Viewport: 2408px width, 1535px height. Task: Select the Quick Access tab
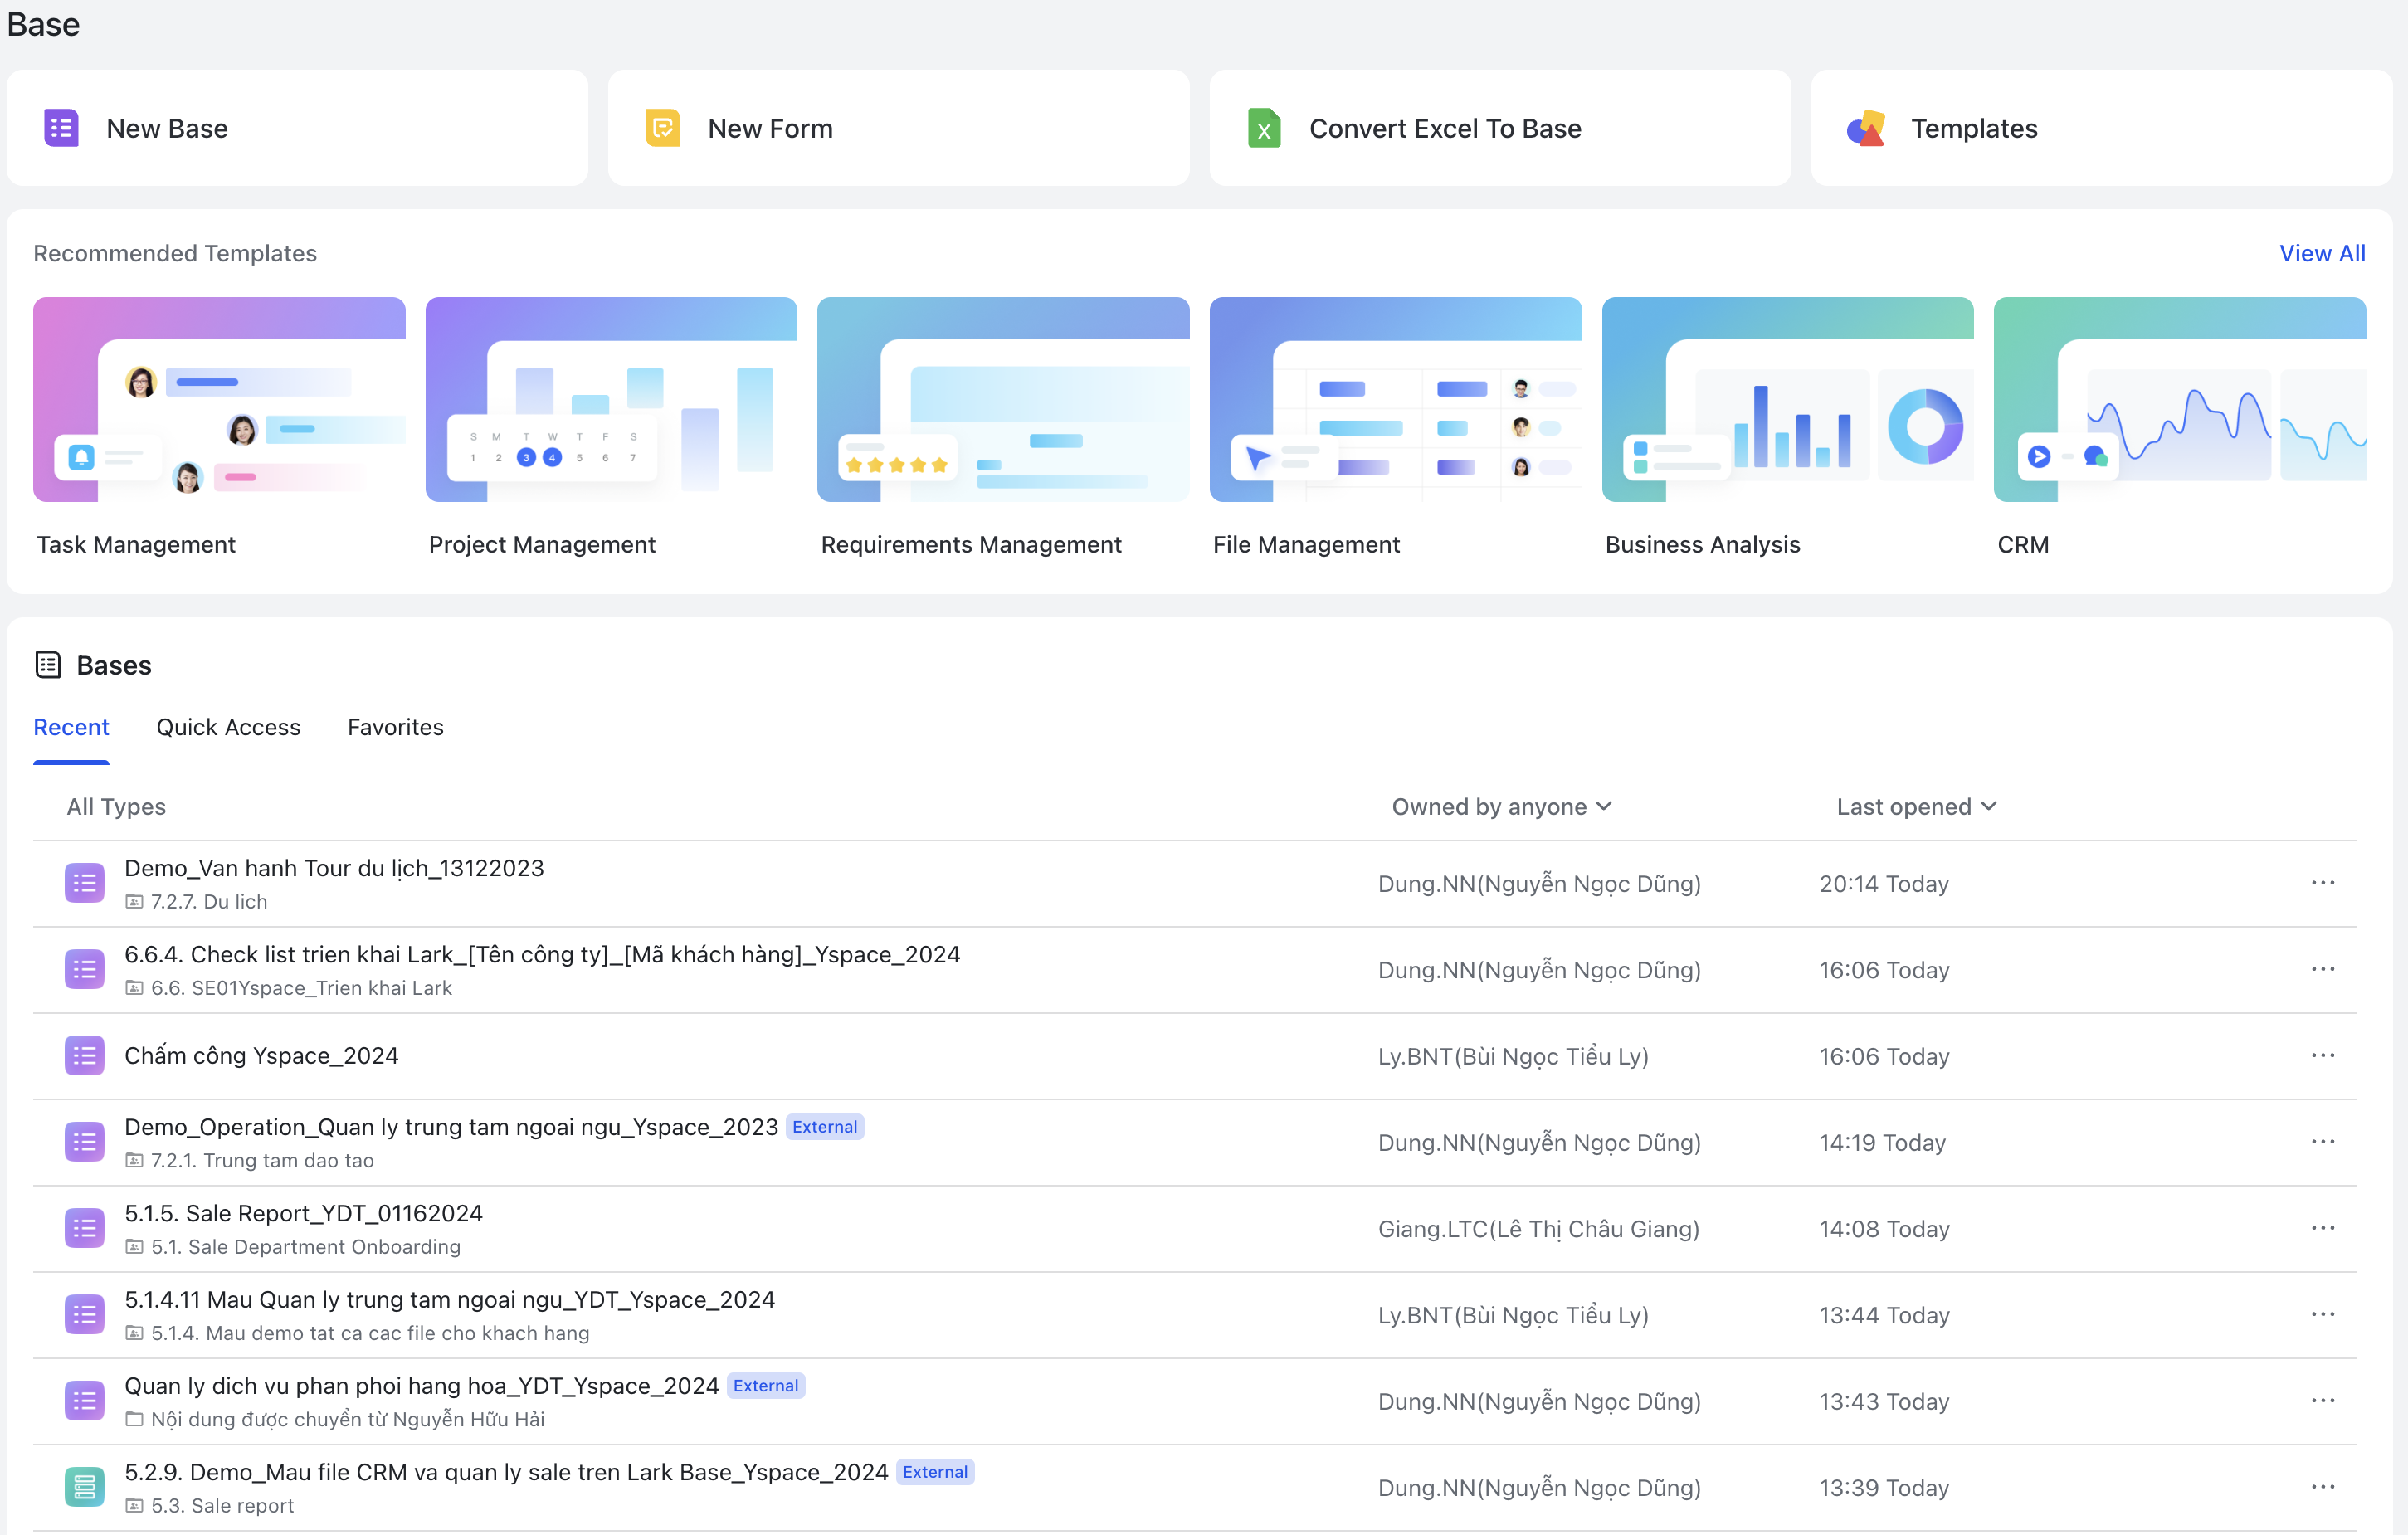[228, 726]
